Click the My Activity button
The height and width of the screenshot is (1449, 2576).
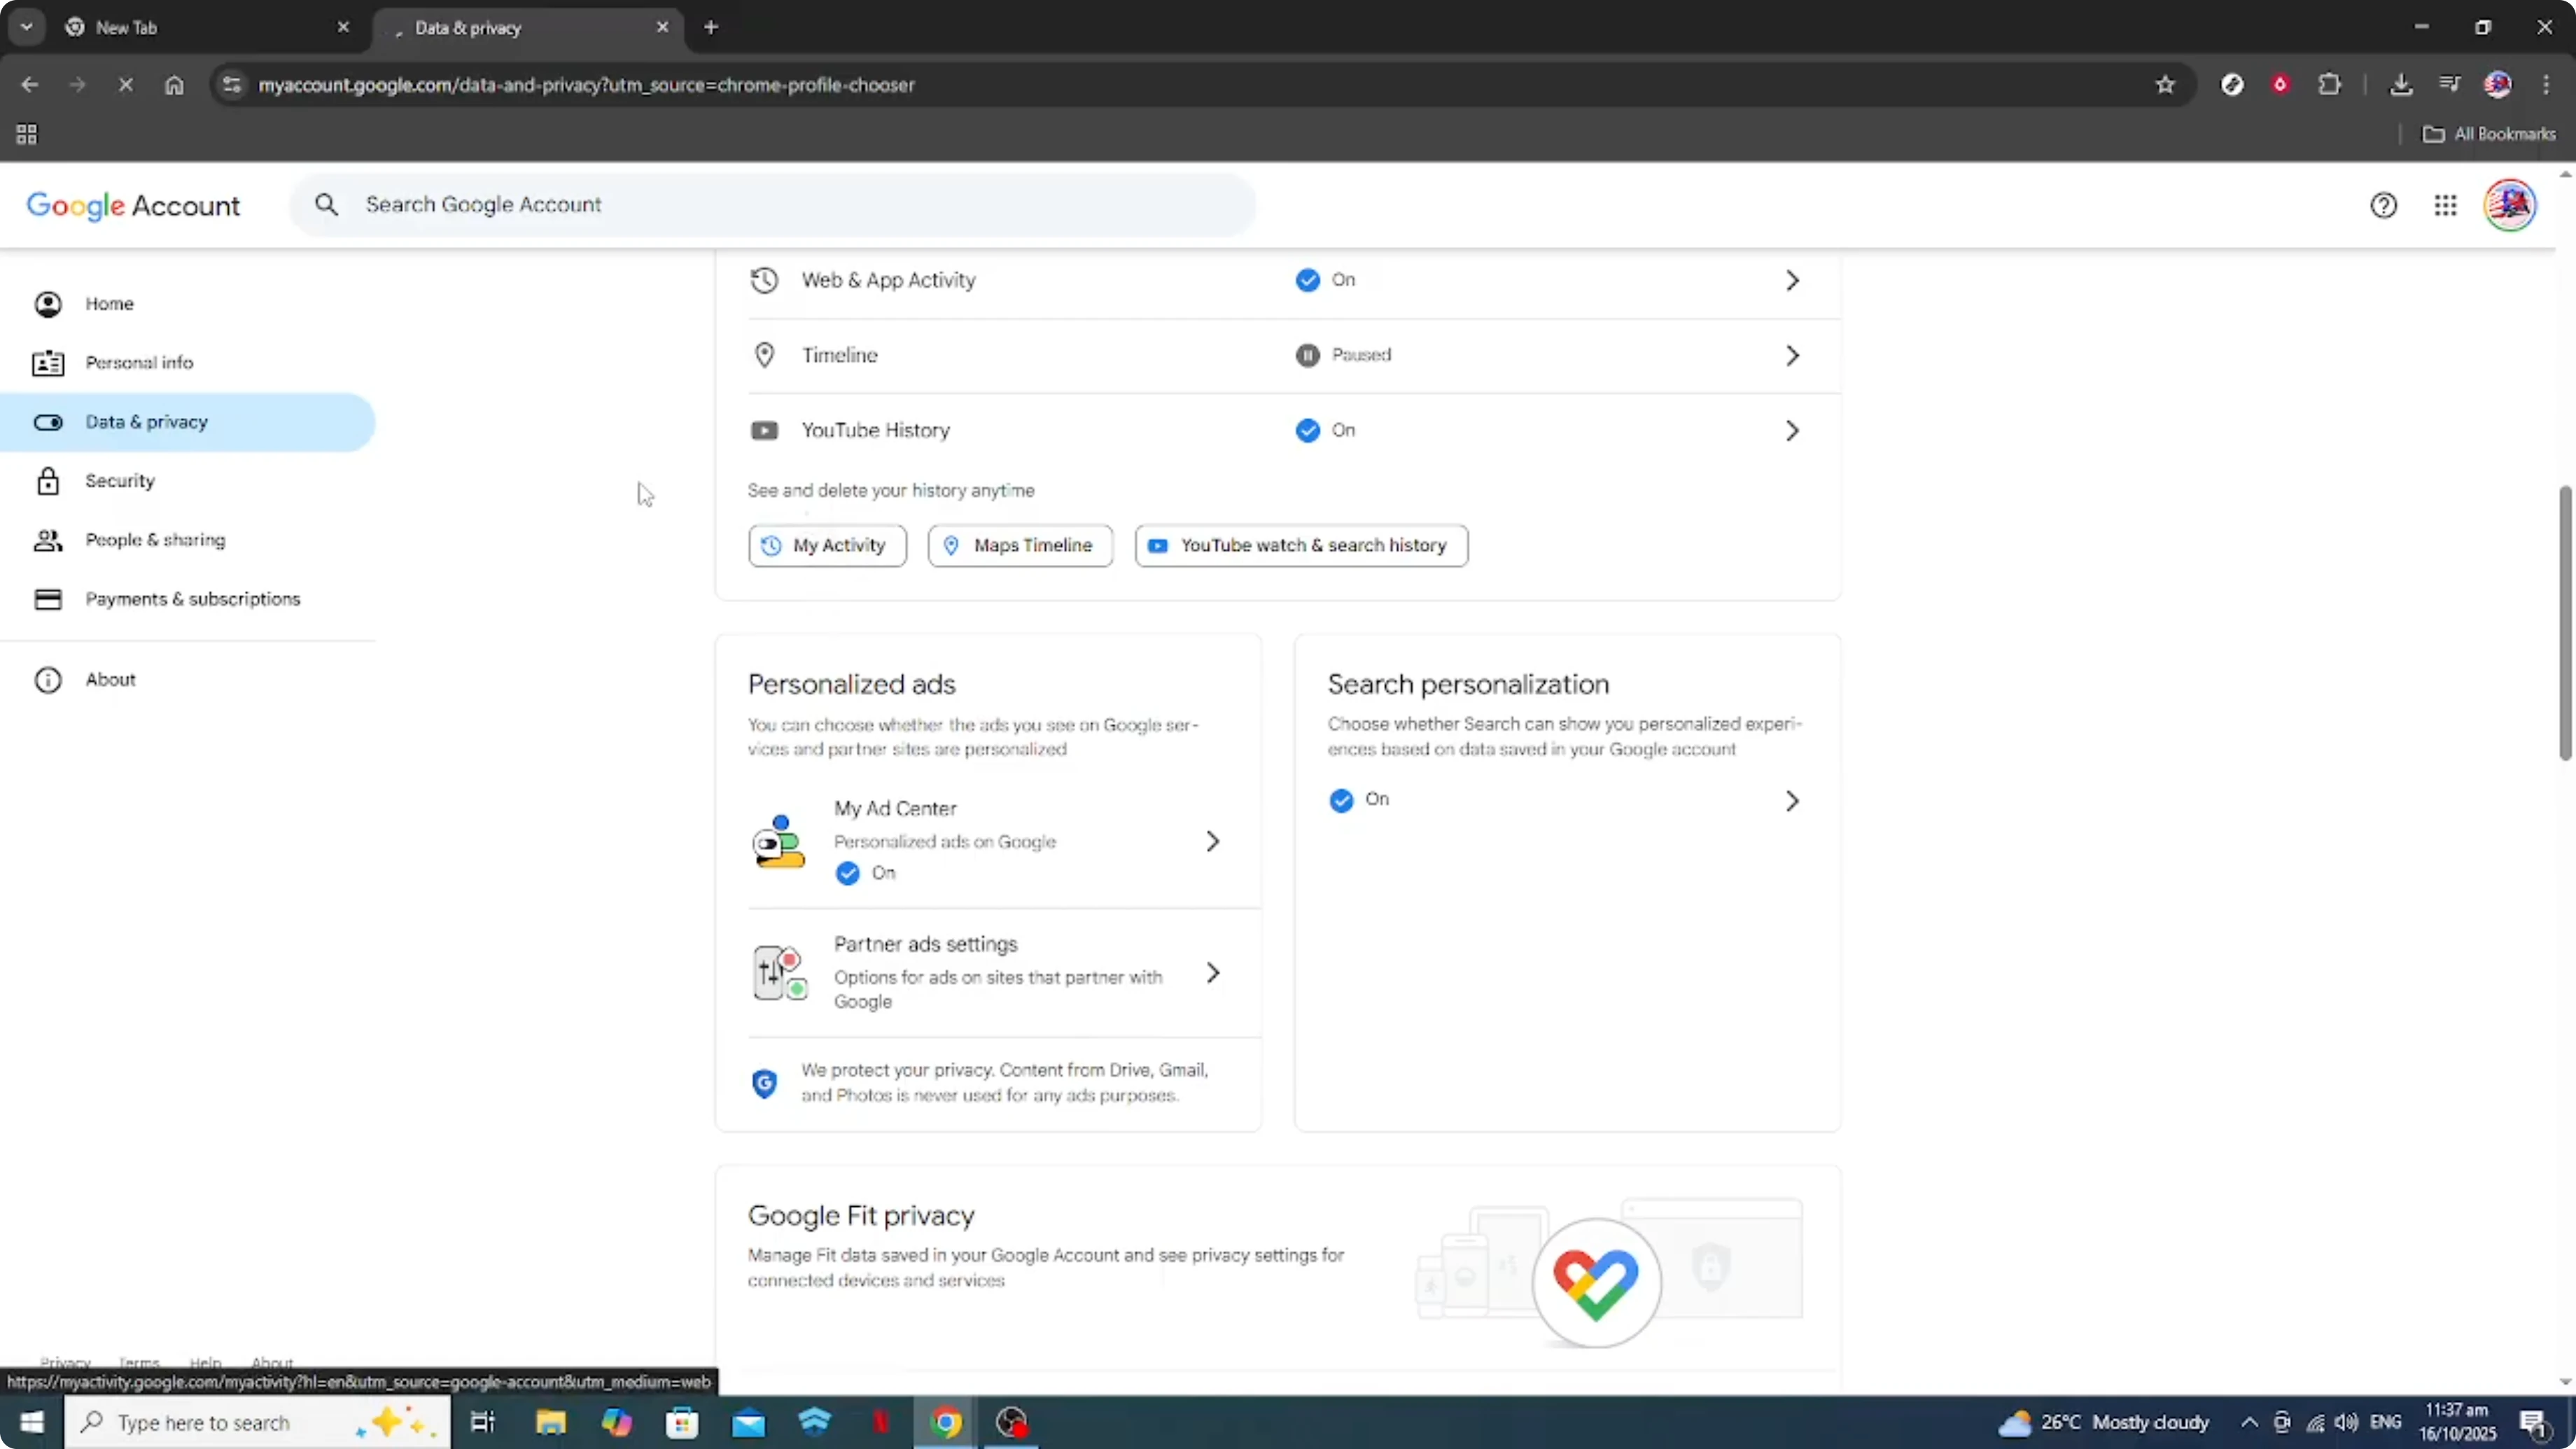(827, 546)
